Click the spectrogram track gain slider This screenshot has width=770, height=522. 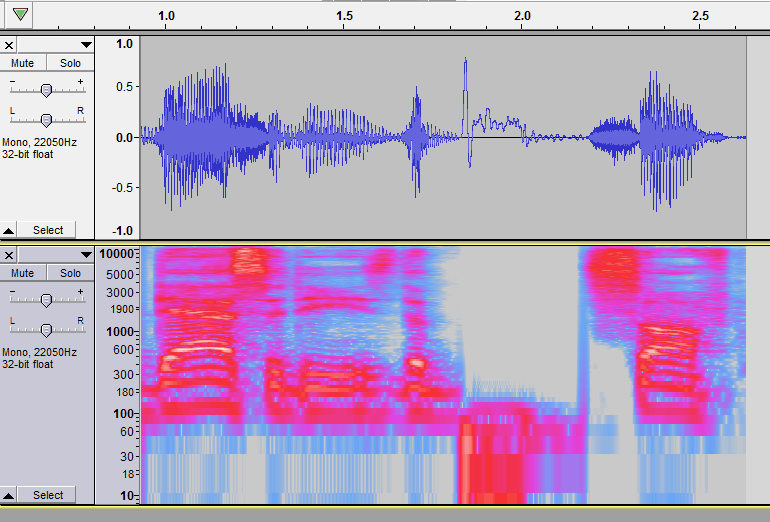coord(46,300)
